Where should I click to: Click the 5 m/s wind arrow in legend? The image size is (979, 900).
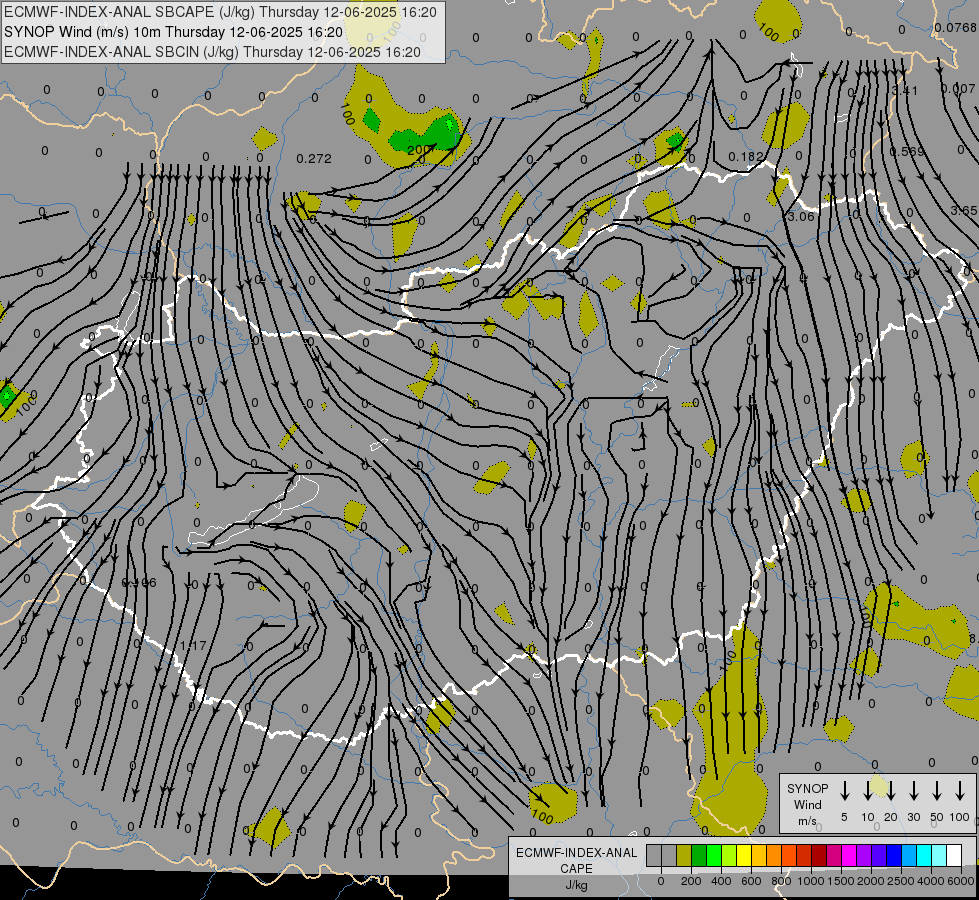coord(844,791)
